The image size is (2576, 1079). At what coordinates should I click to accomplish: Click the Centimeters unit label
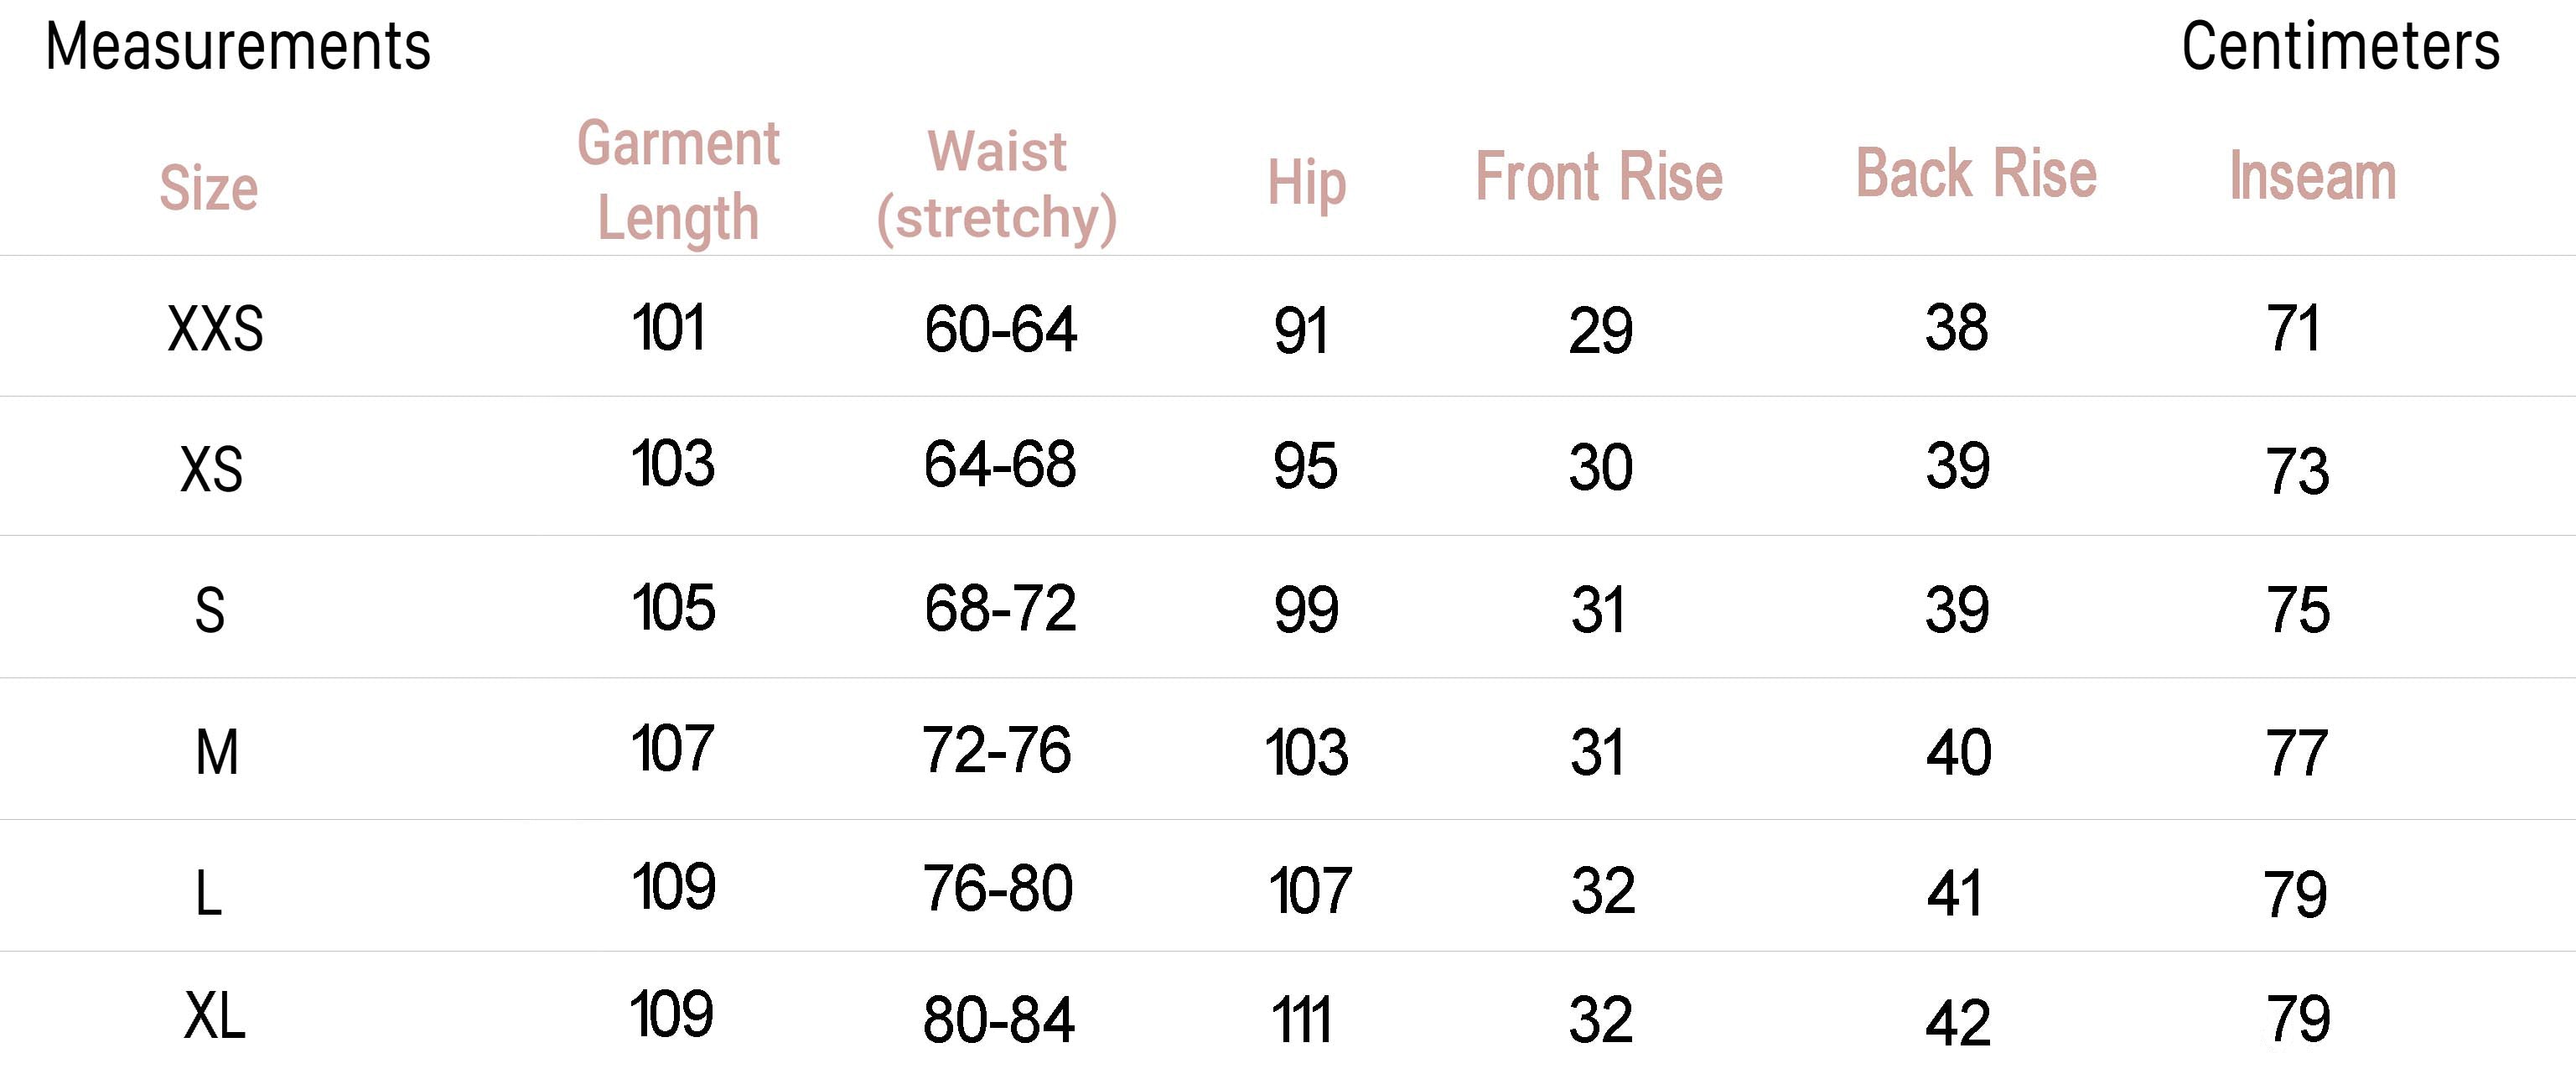coord(2340,46)
